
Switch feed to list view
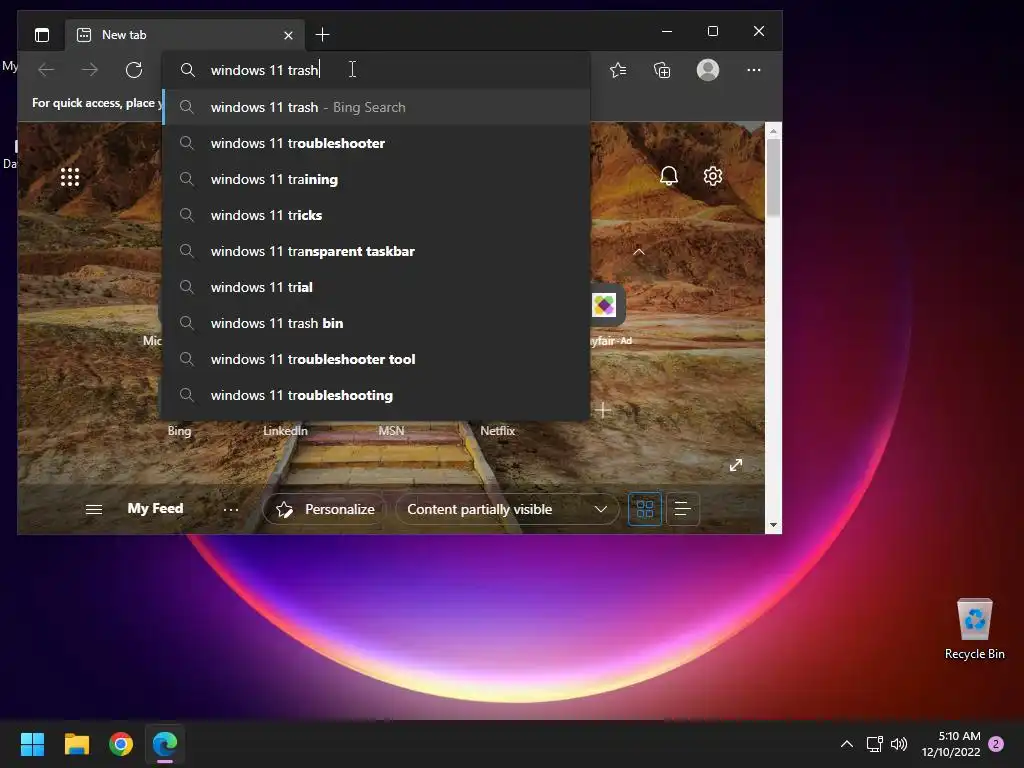coord(682,509)
